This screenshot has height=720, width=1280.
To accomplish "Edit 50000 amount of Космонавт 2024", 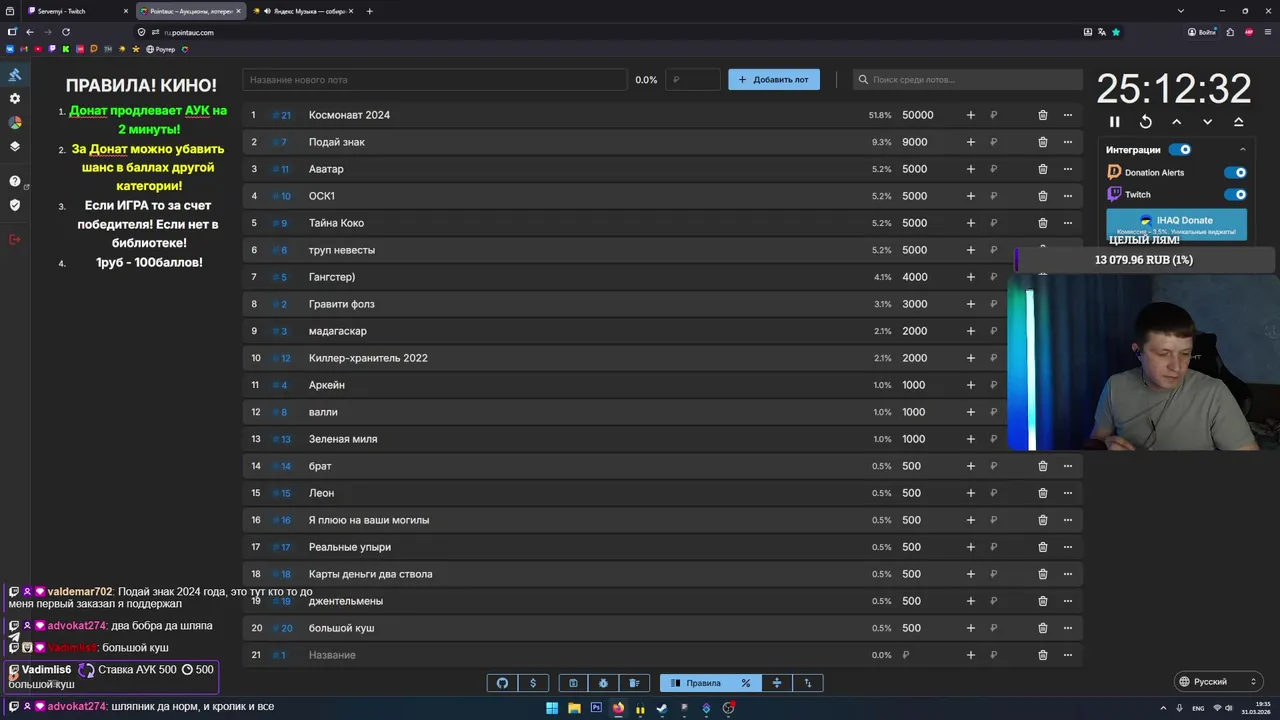I will coord(918,115).
